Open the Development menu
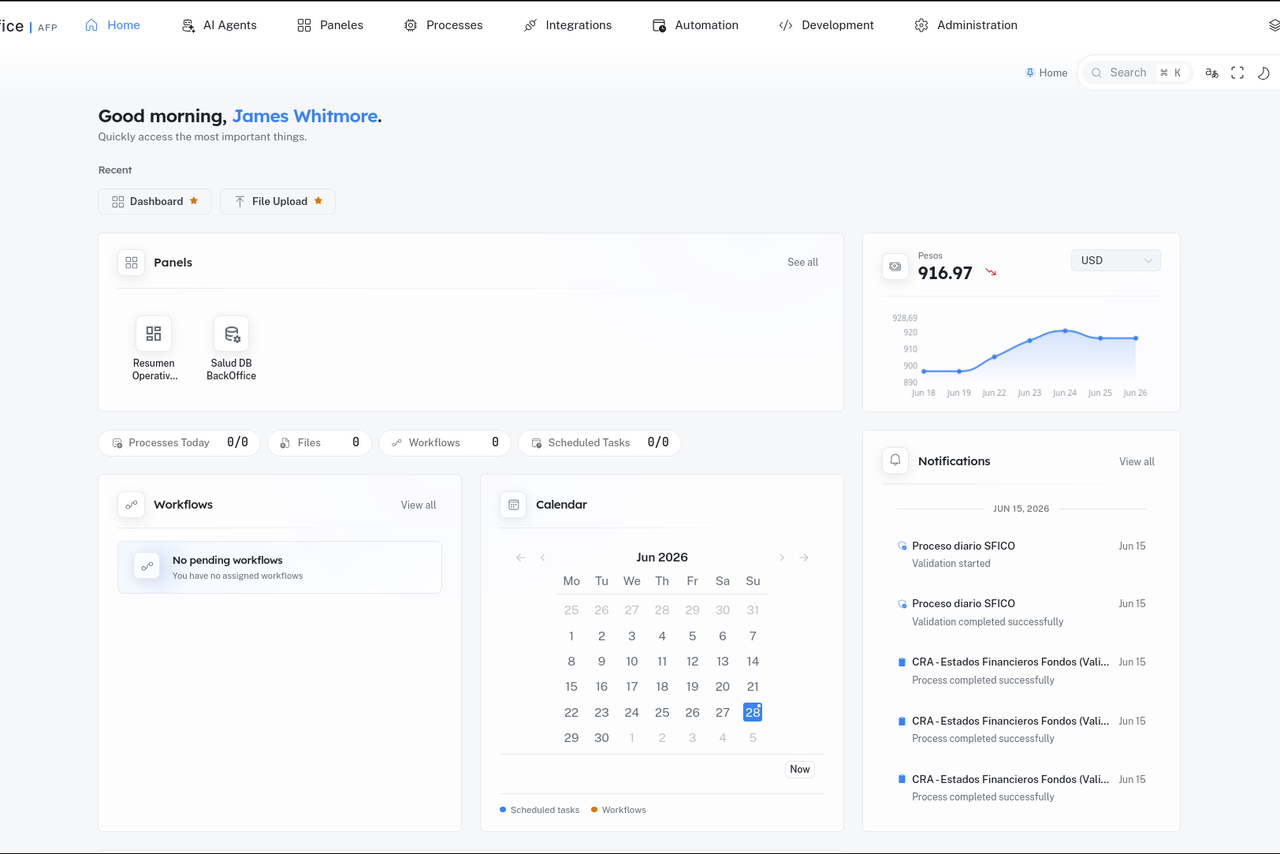1280x854 pixels. pyautogui.click(x=826, y=25)
